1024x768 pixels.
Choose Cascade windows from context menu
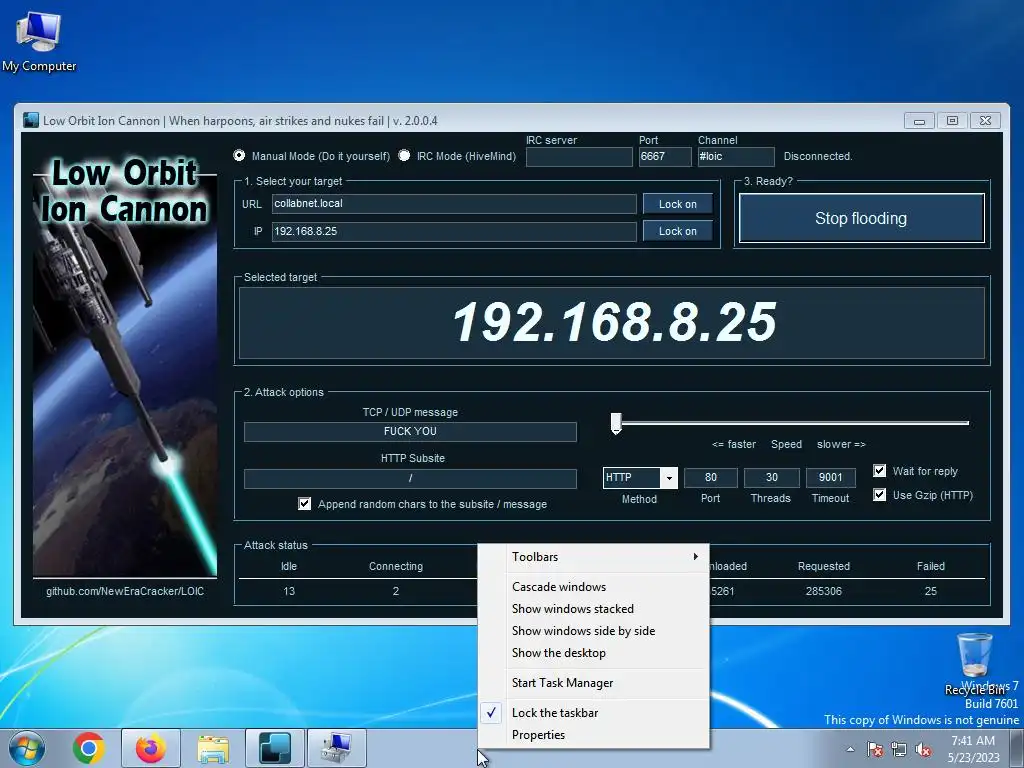pos(594,586)
